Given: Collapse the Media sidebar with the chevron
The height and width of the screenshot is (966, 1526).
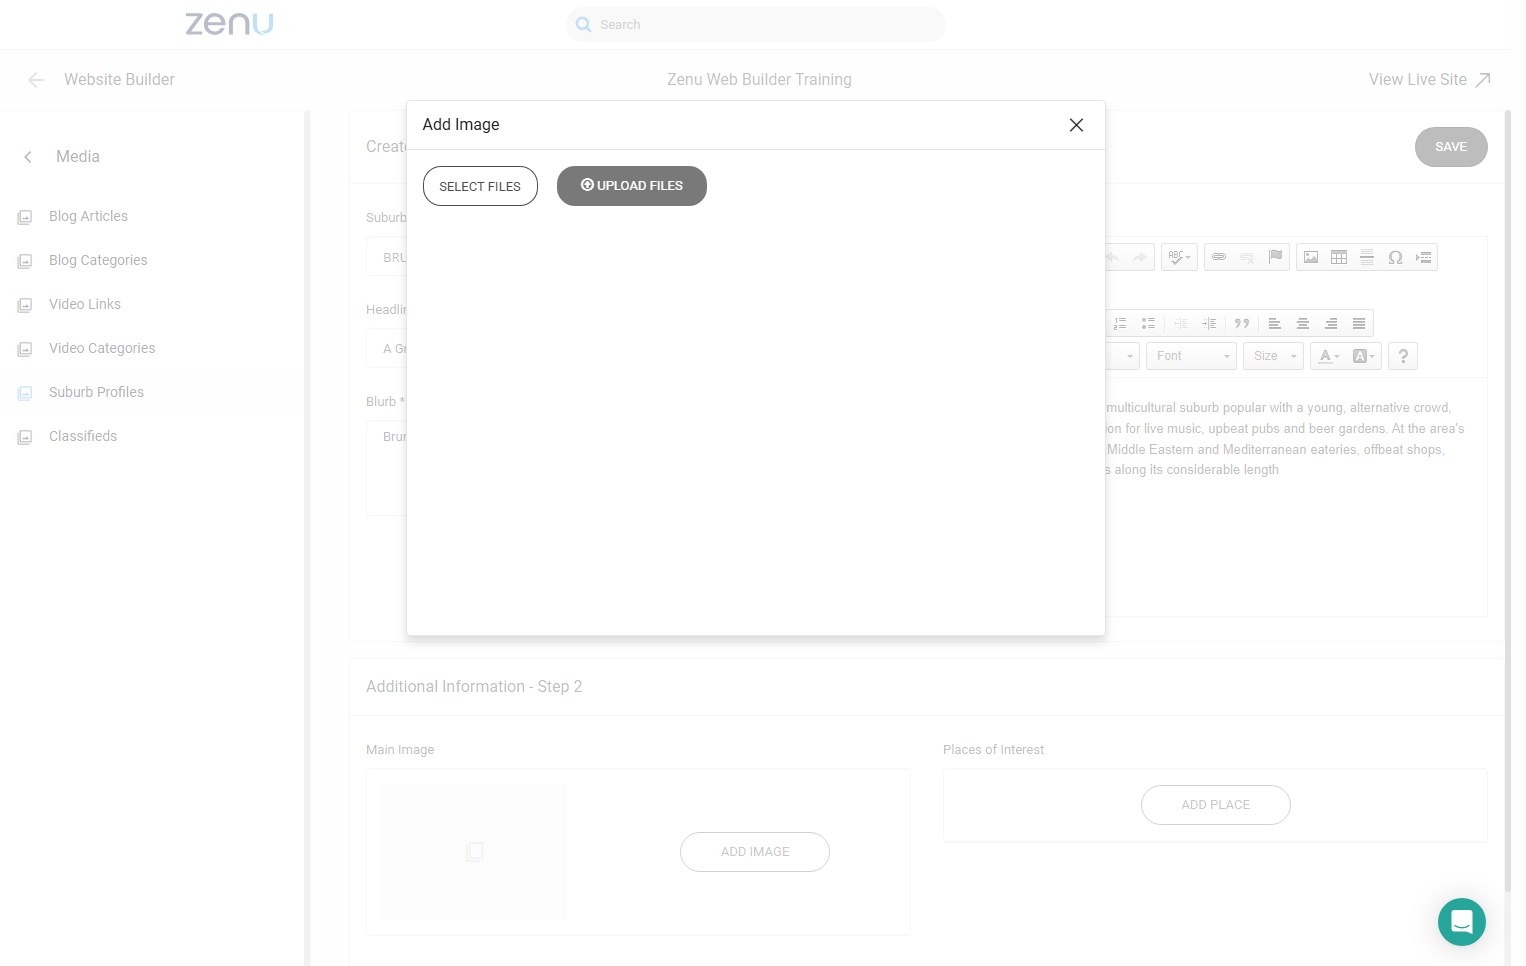Looking at the screenshot, I should (x=28, y=157).
